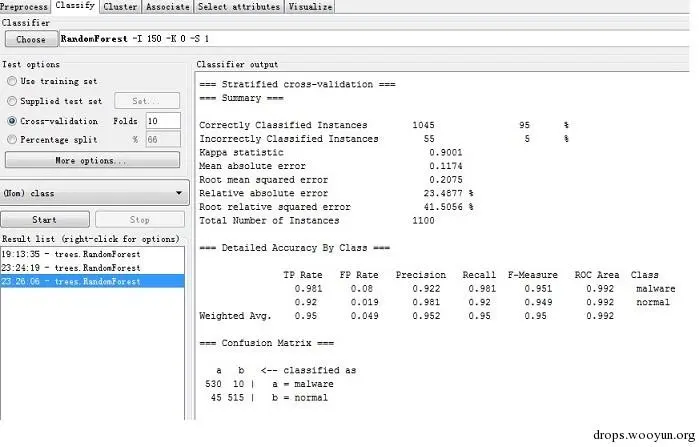
Task: Click the 'b = normal' confusion matrix row
Action: click(x=269, y=398)
